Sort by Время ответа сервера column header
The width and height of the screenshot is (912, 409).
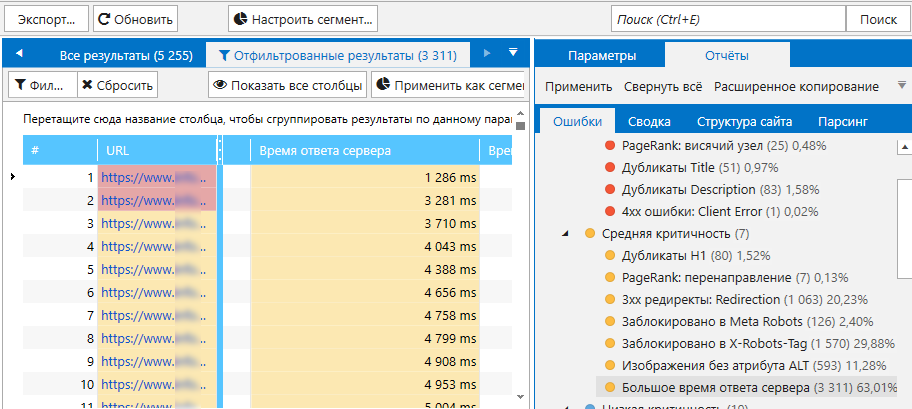[x=325, y=151]
